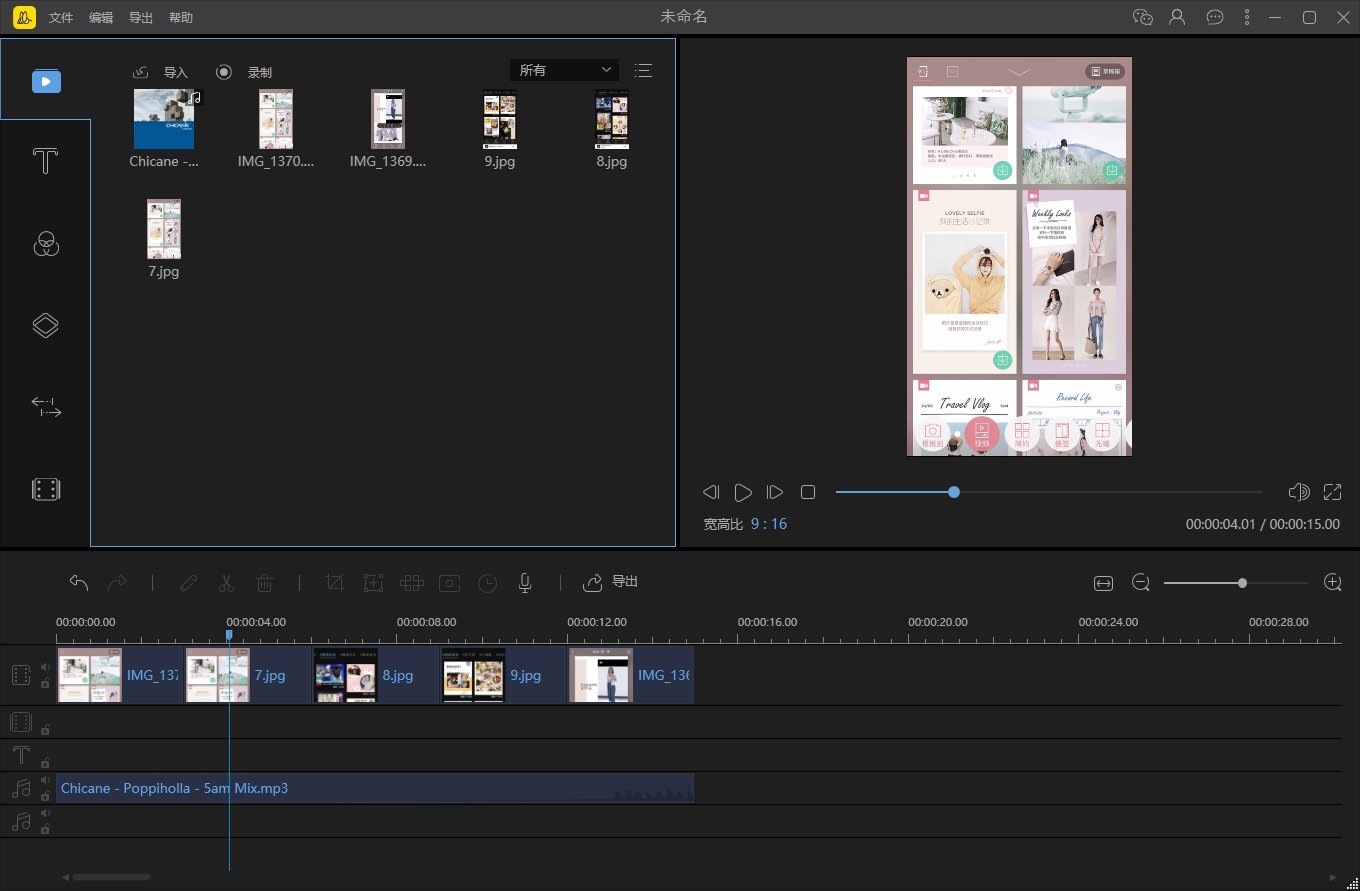Image resolution: width=1360 pixels, height=891 pixels.
Task: Select the 9.jpg thumbnail in media library
Action: [x=499, y=119]
